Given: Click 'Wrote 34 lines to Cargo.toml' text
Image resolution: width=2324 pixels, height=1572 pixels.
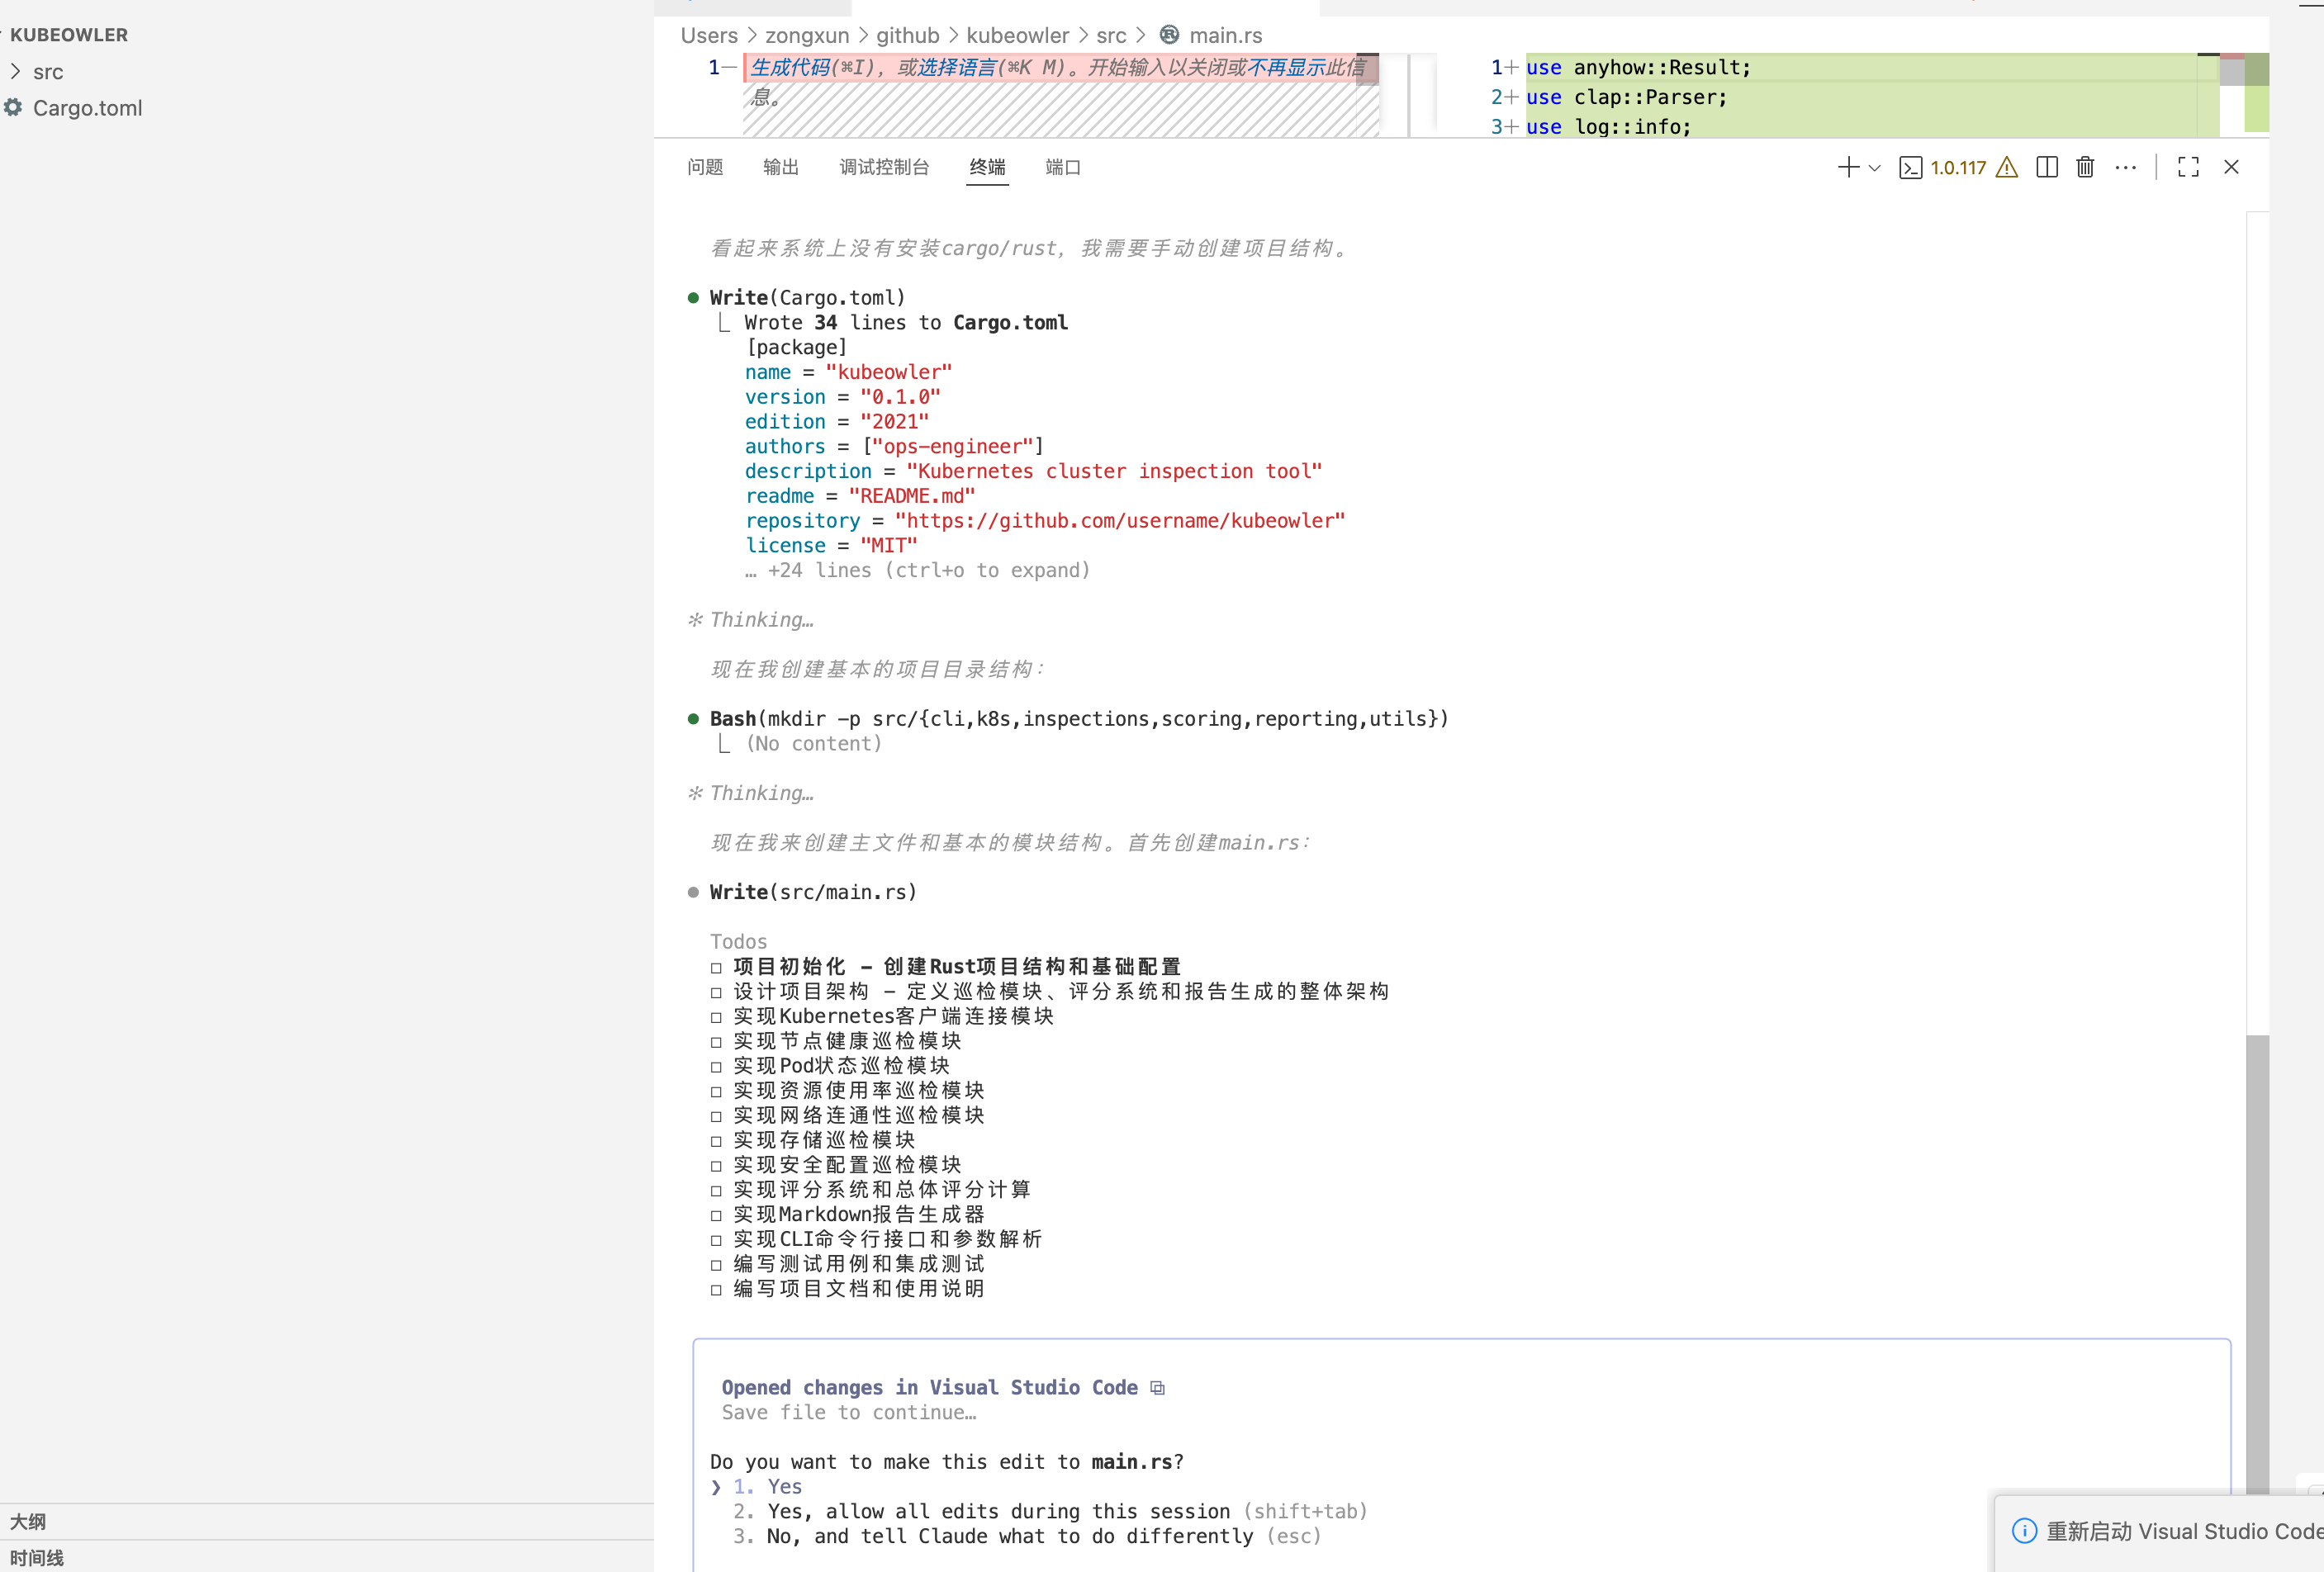Looking at the screenshot, I should [906, 322].
